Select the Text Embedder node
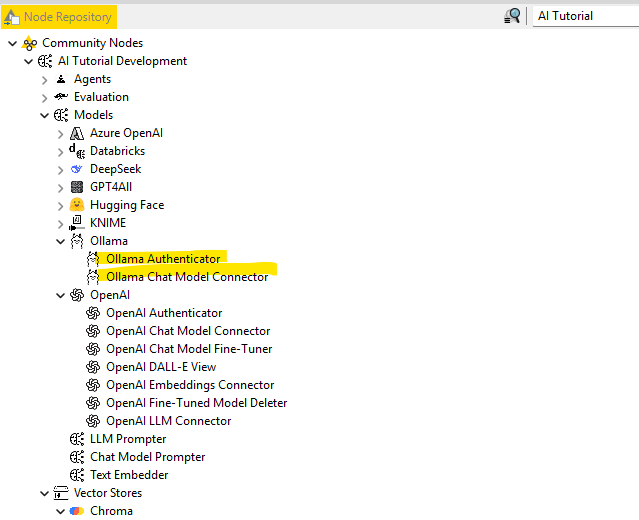Image resolution: width=639 pixels, height=520 pixels. tap(129, 475)
